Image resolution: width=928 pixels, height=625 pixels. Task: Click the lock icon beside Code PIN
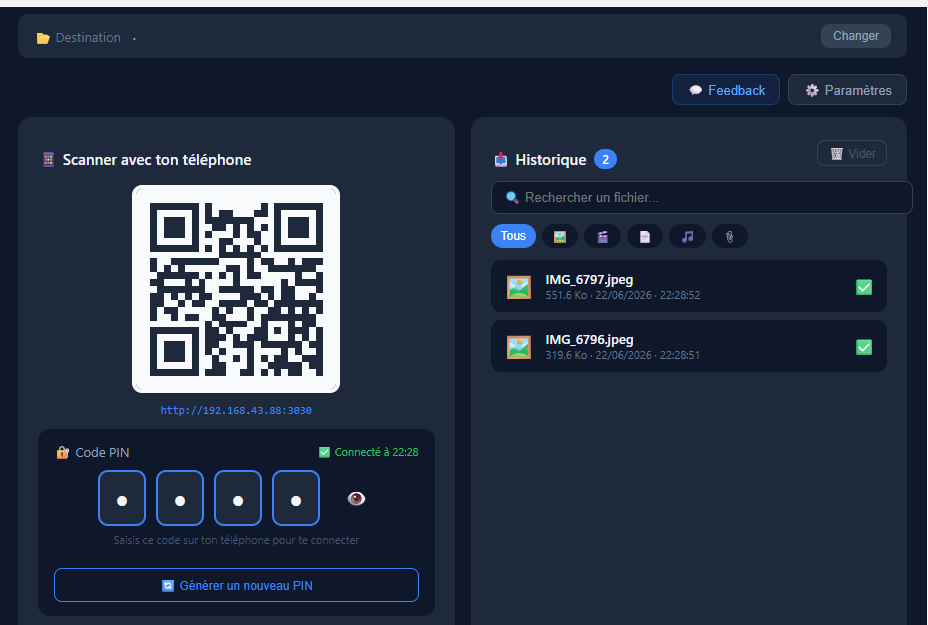coord(62,452)
